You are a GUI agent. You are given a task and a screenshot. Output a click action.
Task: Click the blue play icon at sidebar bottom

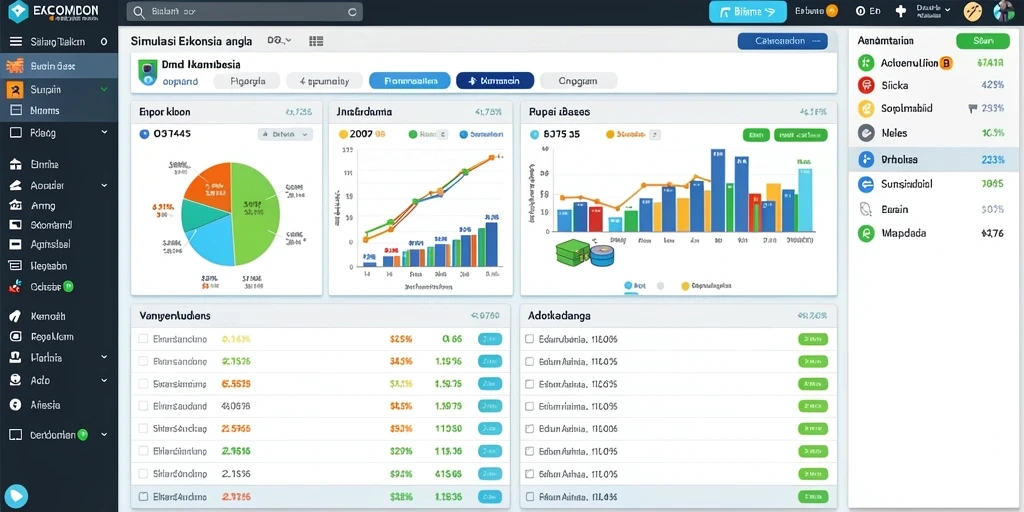16,496
